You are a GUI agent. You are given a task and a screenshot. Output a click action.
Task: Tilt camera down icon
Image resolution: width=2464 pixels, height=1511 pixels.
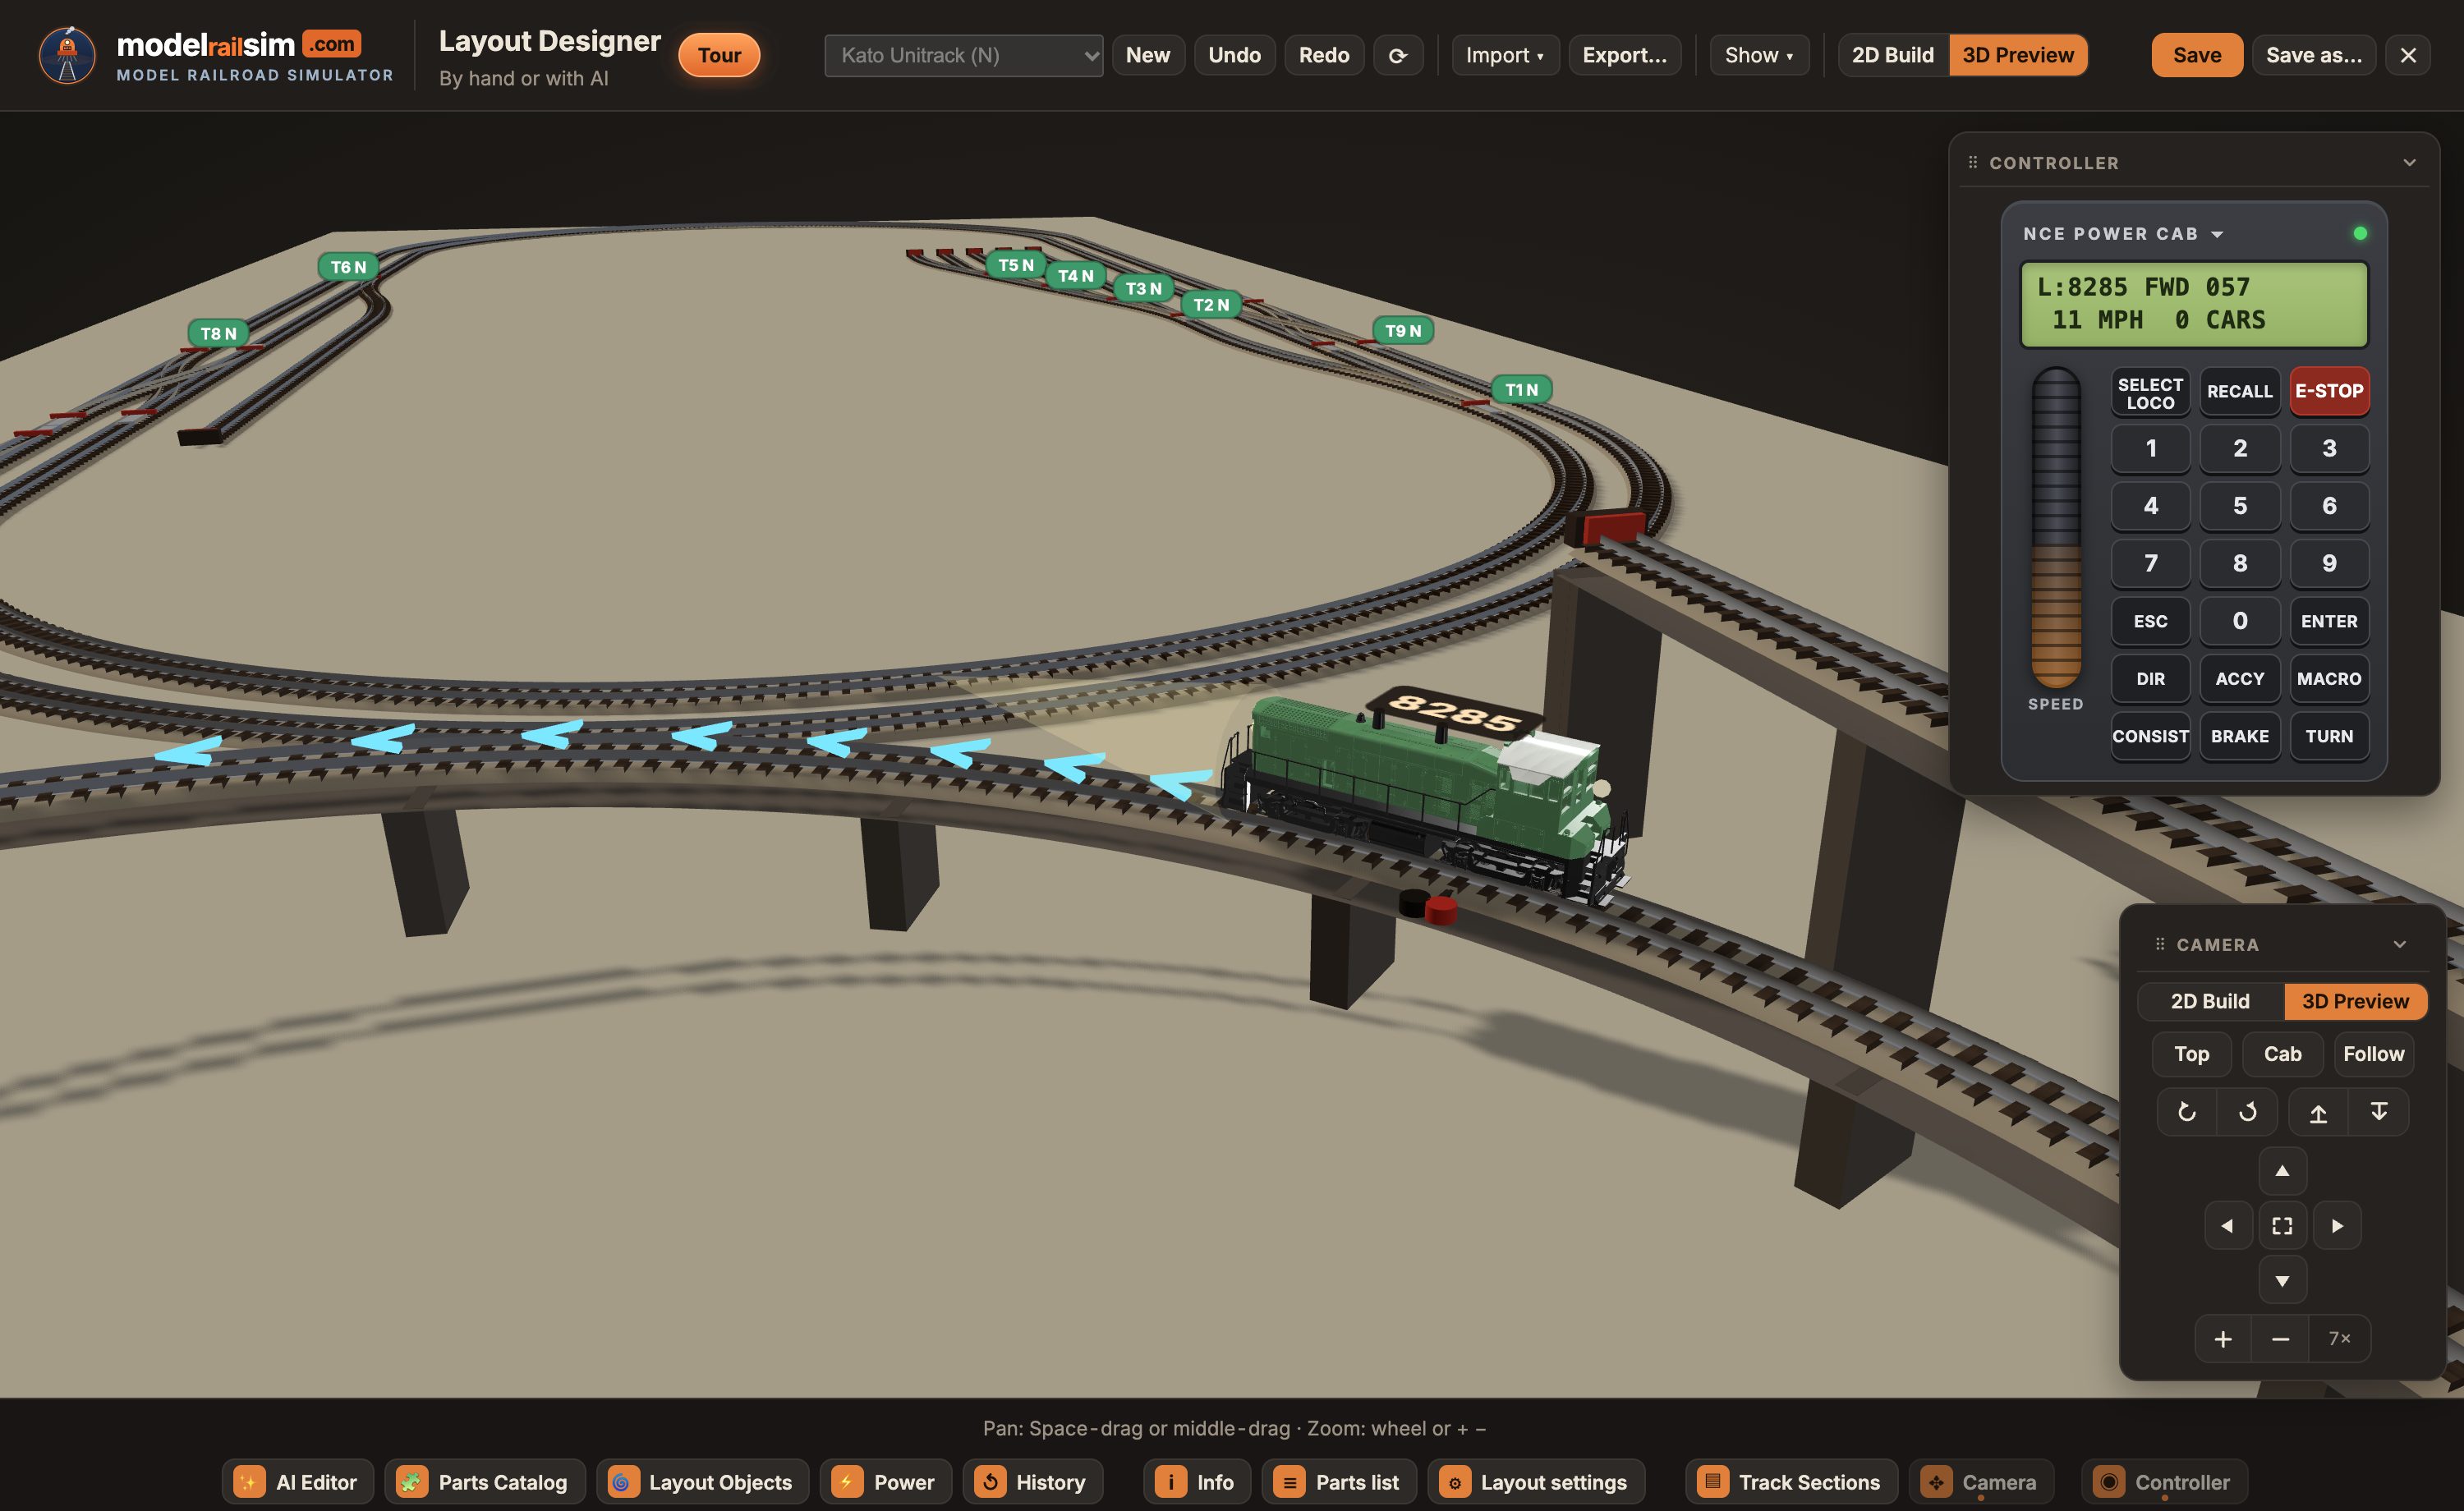point(2379,1112)
